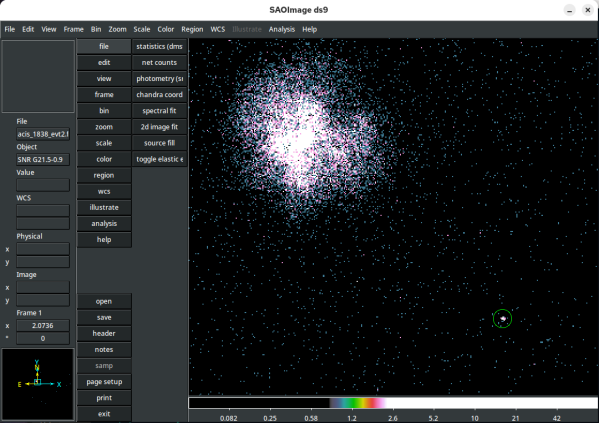
Task: Open the WCS menu
Action: (x=218, y=29)
